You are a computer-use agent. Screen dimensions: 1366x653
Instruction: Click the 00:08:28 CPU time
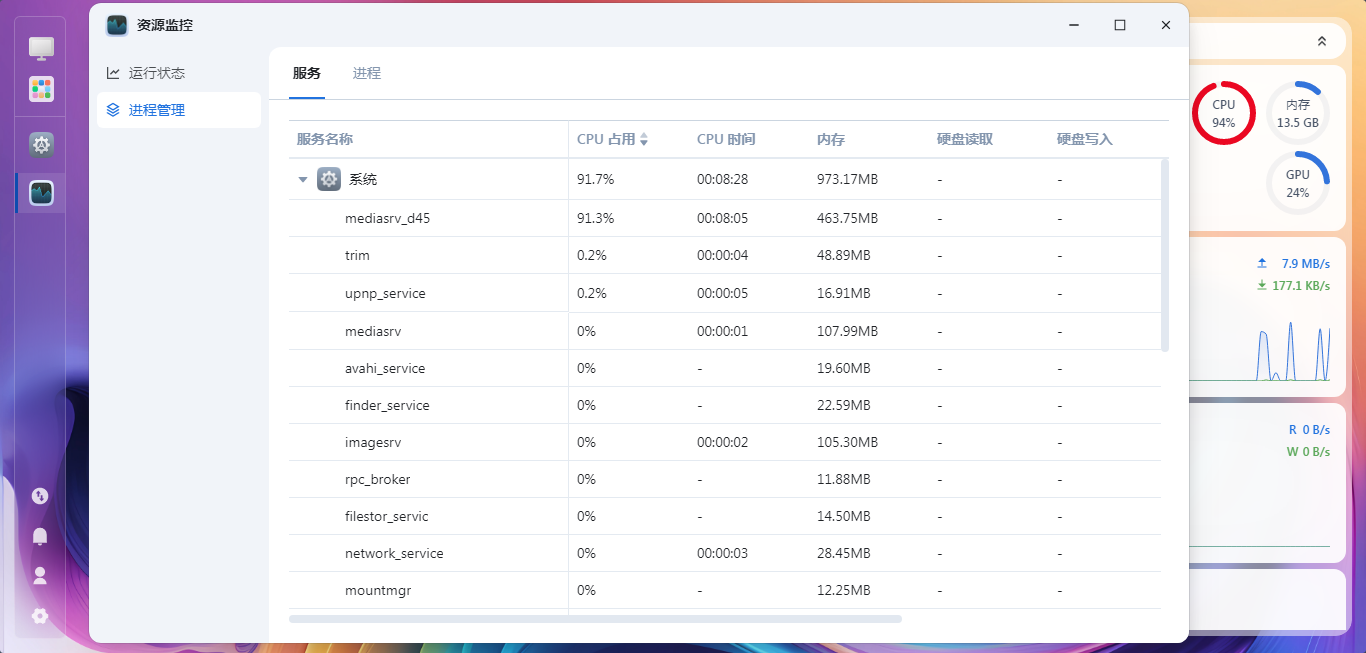coord(722,179)
